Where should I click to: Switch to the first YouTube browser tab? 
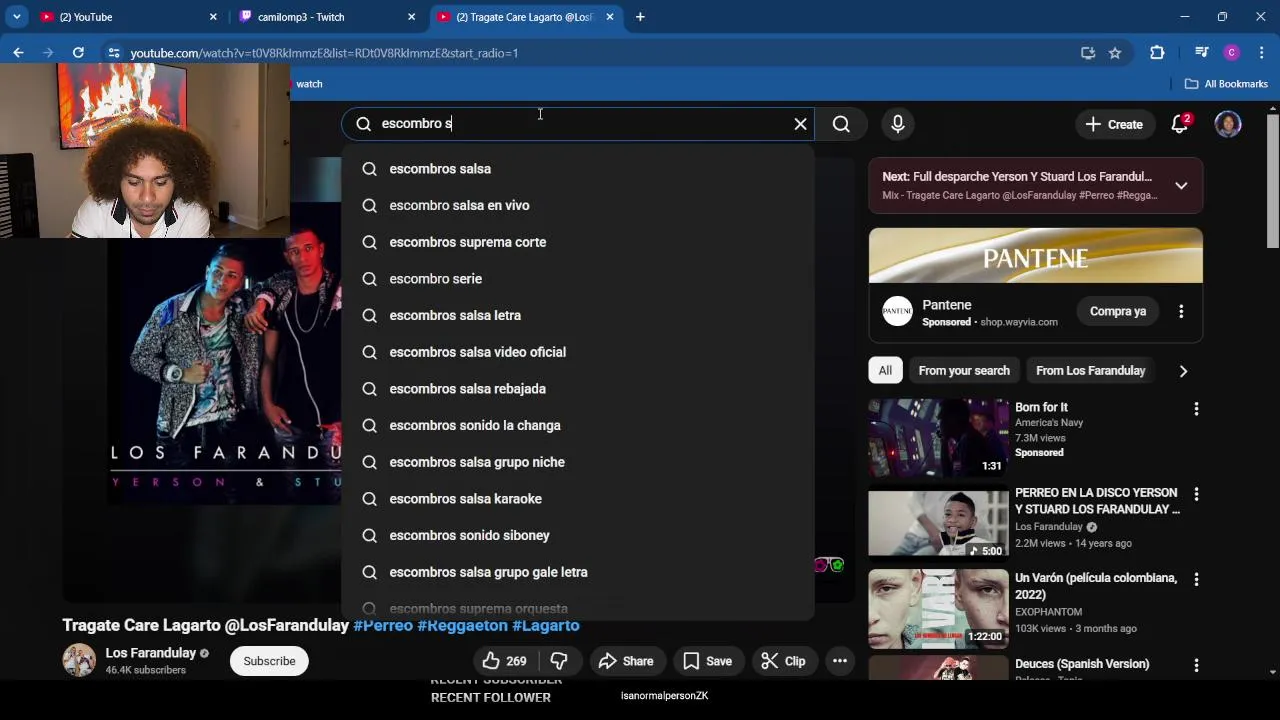click(128, 17)
